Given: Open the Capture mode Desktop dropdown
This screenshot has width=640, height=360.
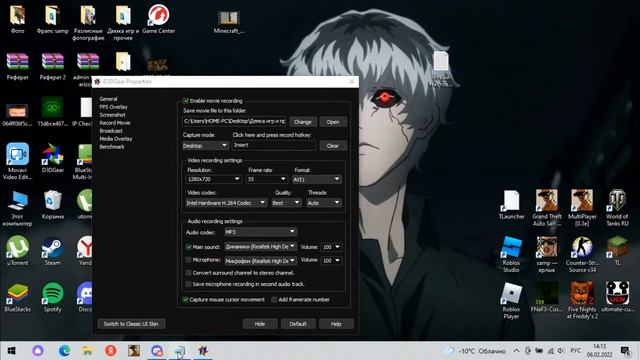Looking at the screenshot, I should click(x=205, y=146).
